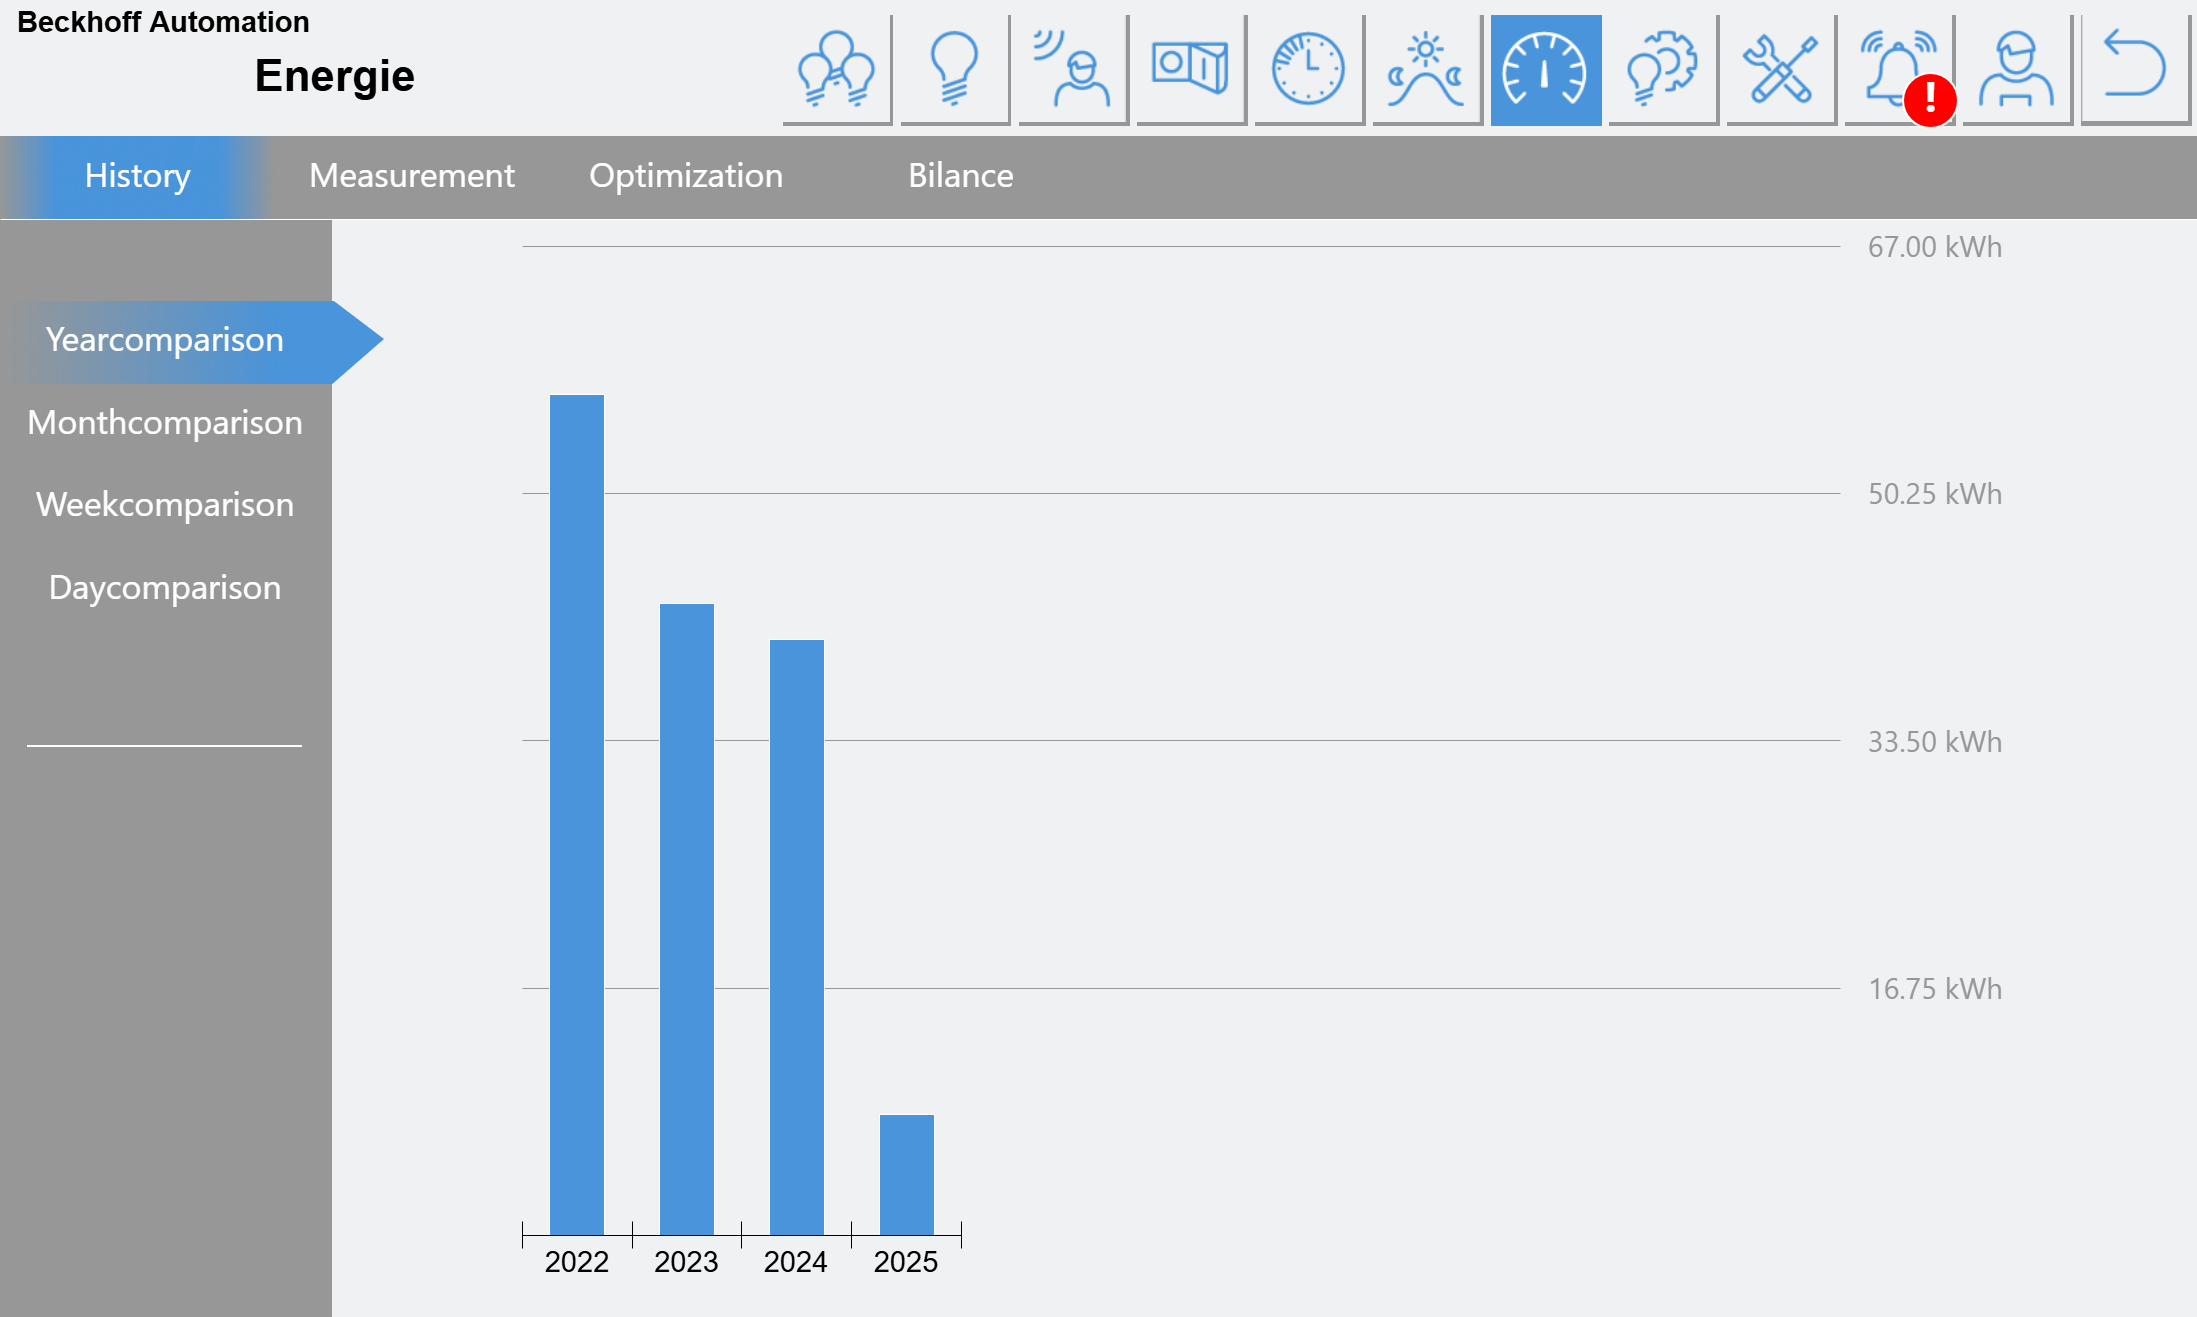Open the Bilance tab
Viewport: 2197px width, 1317px height.
[960, 177]
